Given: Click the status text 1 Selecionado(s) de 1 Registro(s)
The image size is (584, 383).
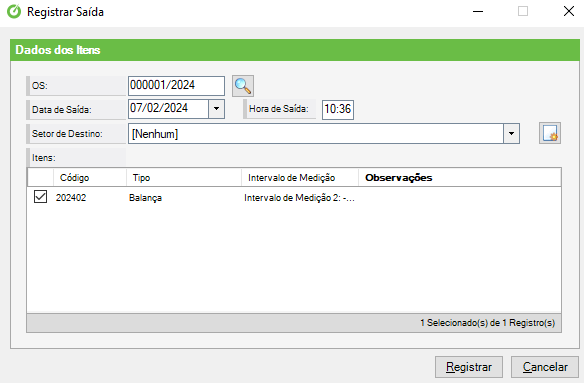Looking at the screenshot, I should [488, 323].
